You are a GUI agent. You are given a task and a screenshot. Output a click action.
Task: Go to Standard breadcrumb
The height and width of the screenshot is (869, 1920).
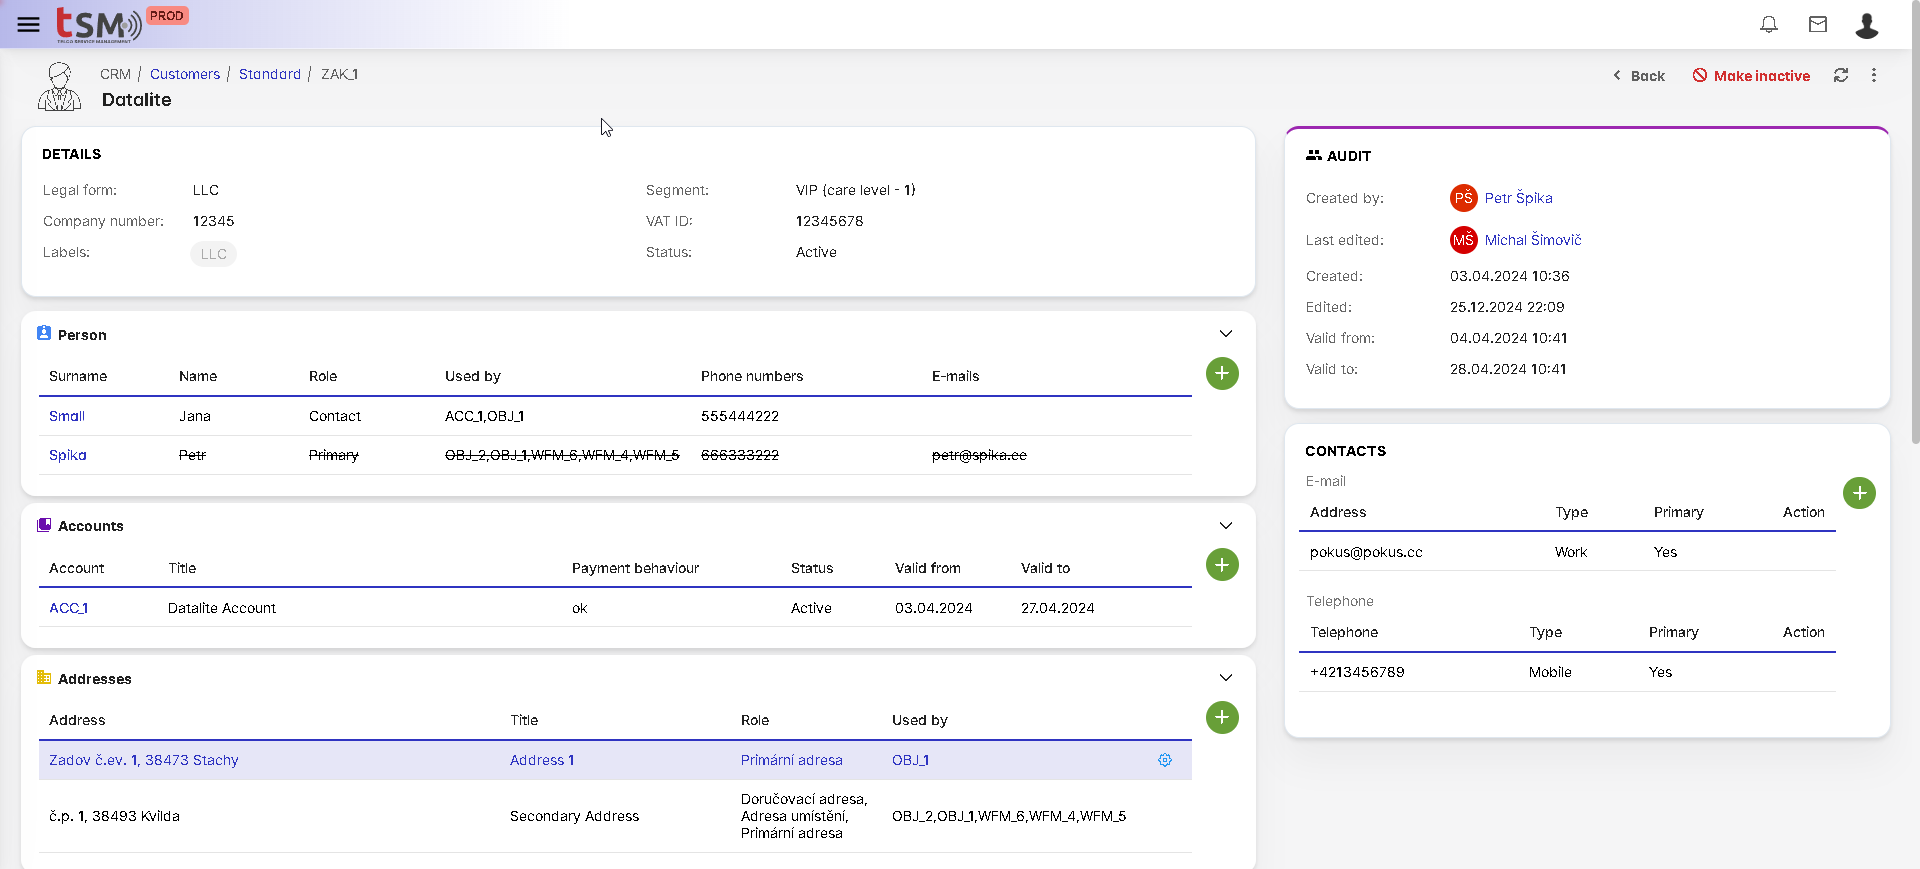pyautogui.click(x=269, y=74)
